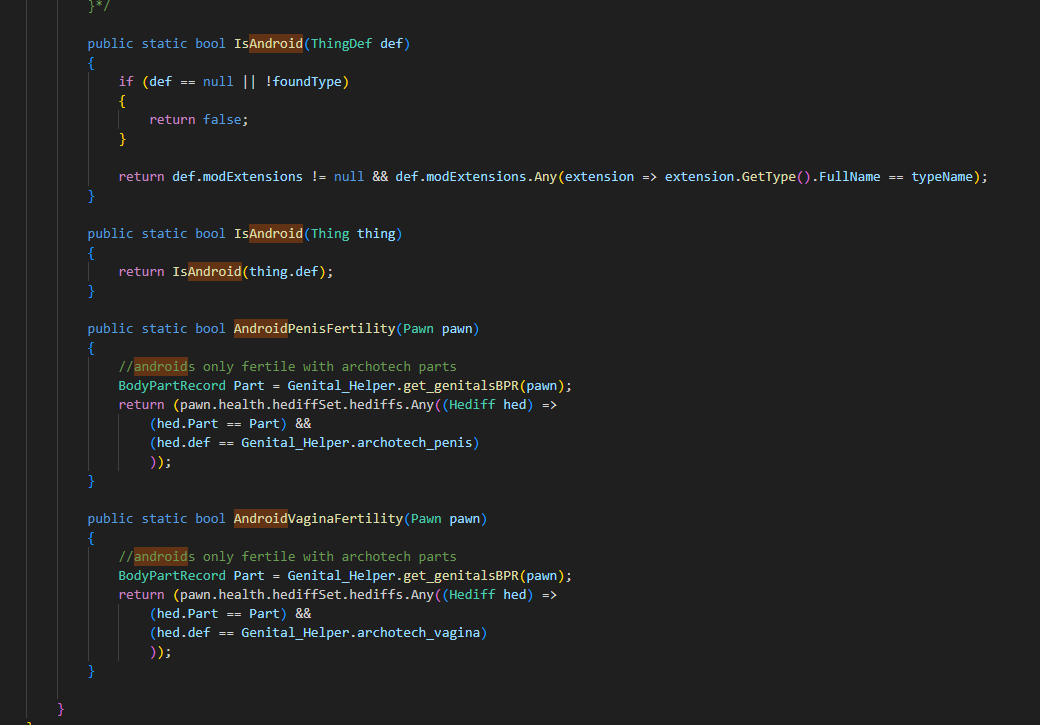Click the archotech_vagina field reference

pyautogui.click(x=419, y=633)
